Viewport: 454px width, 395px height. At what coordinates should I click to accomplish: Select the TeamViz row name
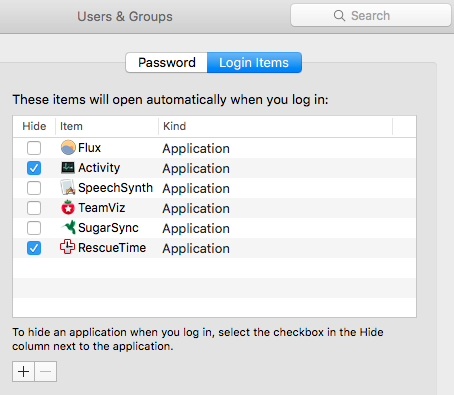pos(102,208)
